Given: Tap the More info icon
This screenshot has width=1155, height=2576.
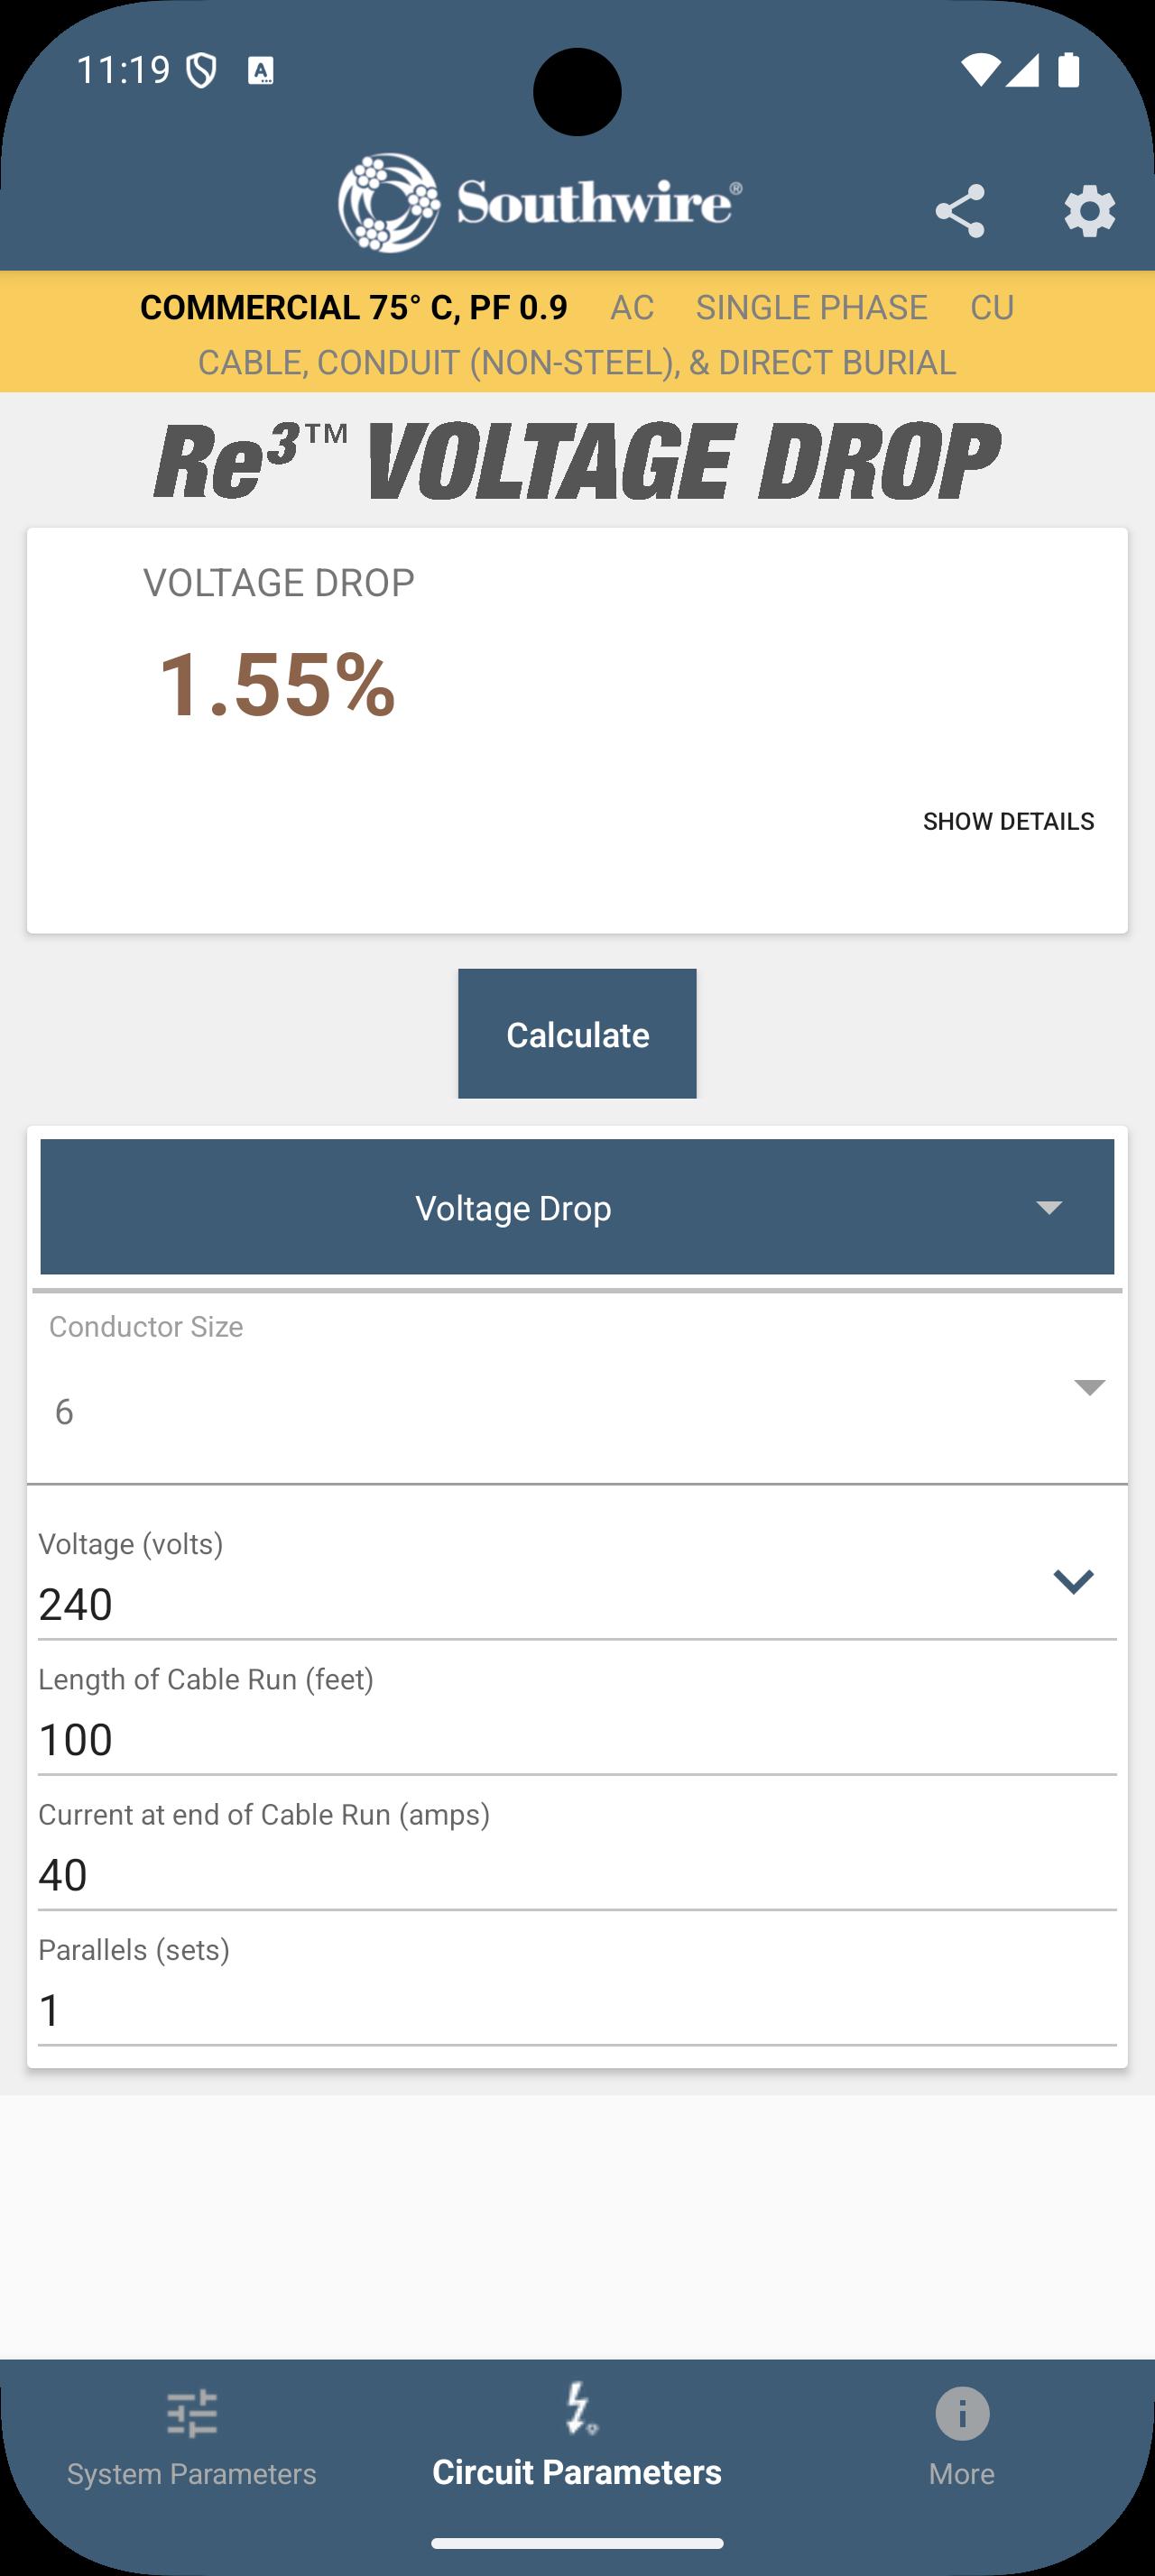Looking at the screenshot, I should [962, 2413].
